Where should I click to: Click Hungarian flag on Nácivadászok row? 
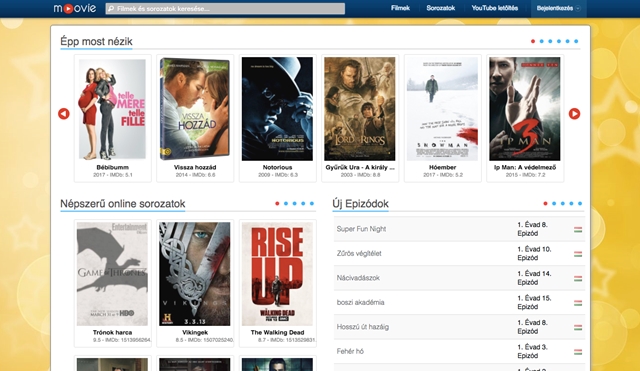pyautogui.click(x=578, y=279)
